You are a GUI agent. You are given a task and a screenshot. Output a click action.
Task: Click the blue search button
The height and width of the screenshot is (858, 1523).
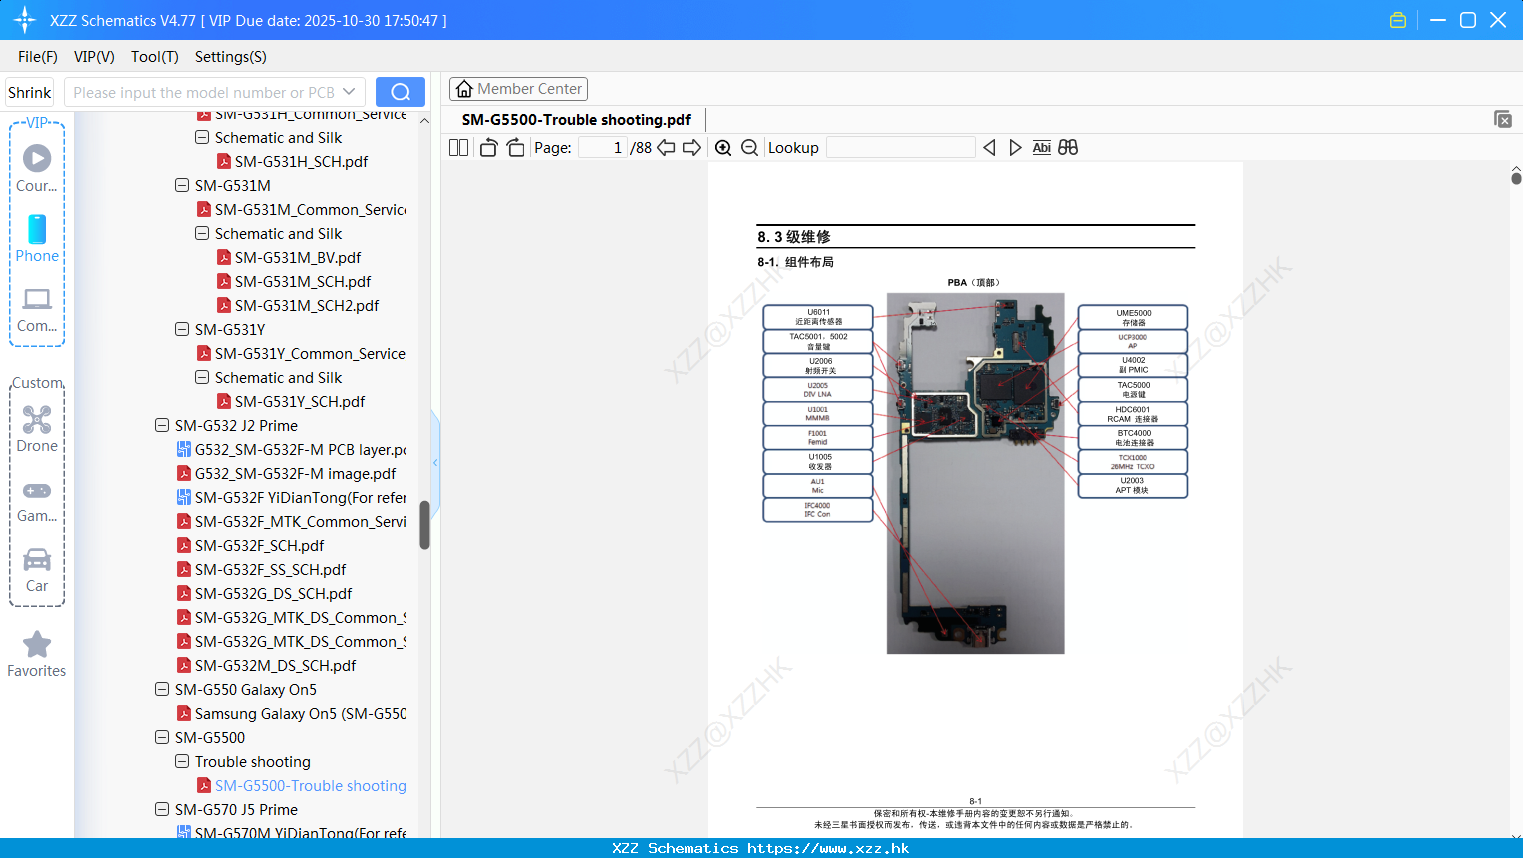tap(400, 92)
